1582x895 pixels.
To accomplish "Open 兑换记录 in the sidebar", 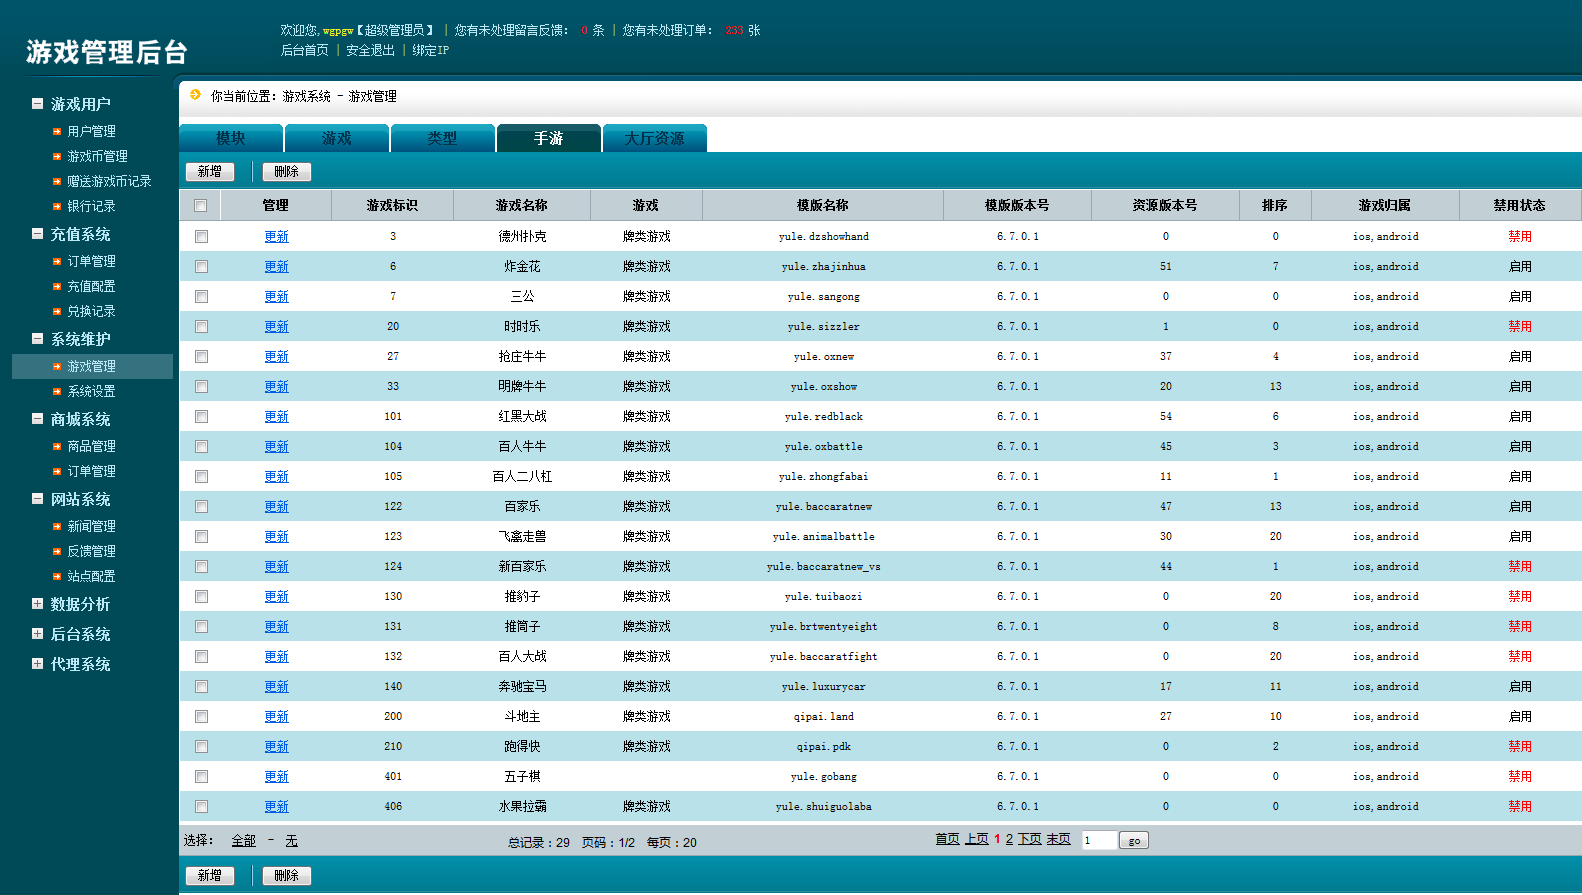I will (91, 311).
